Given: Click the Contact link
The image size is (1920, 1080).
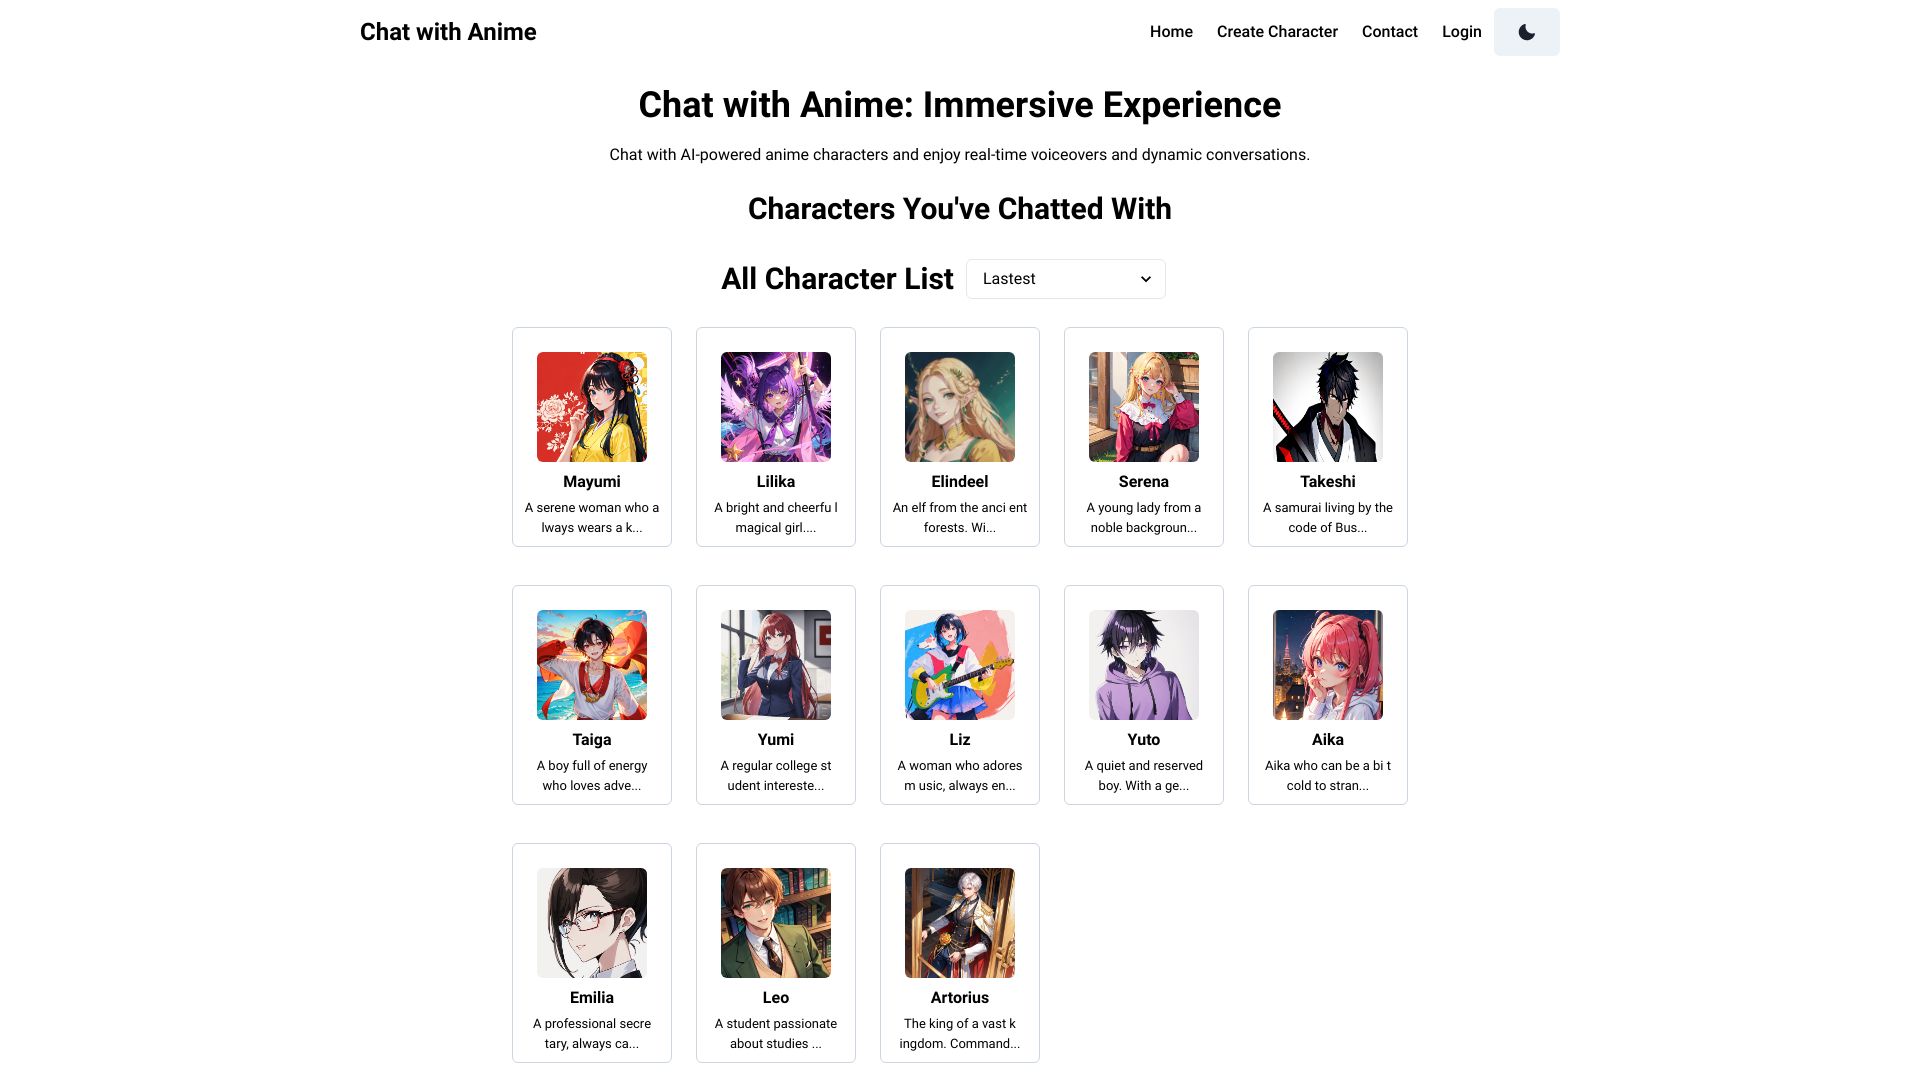Looking at the screenshot, I should (x=1389, y=32).
